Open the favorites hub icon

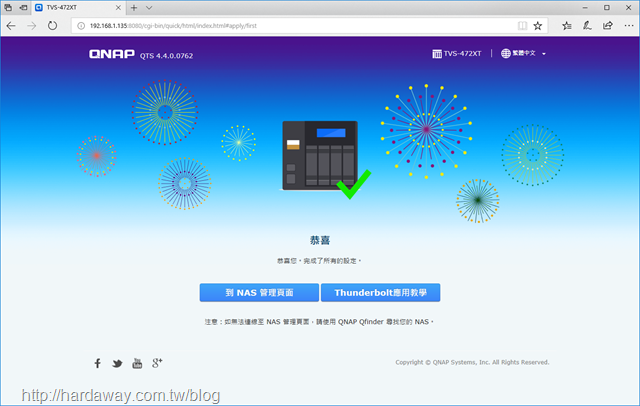pos(567,26)
